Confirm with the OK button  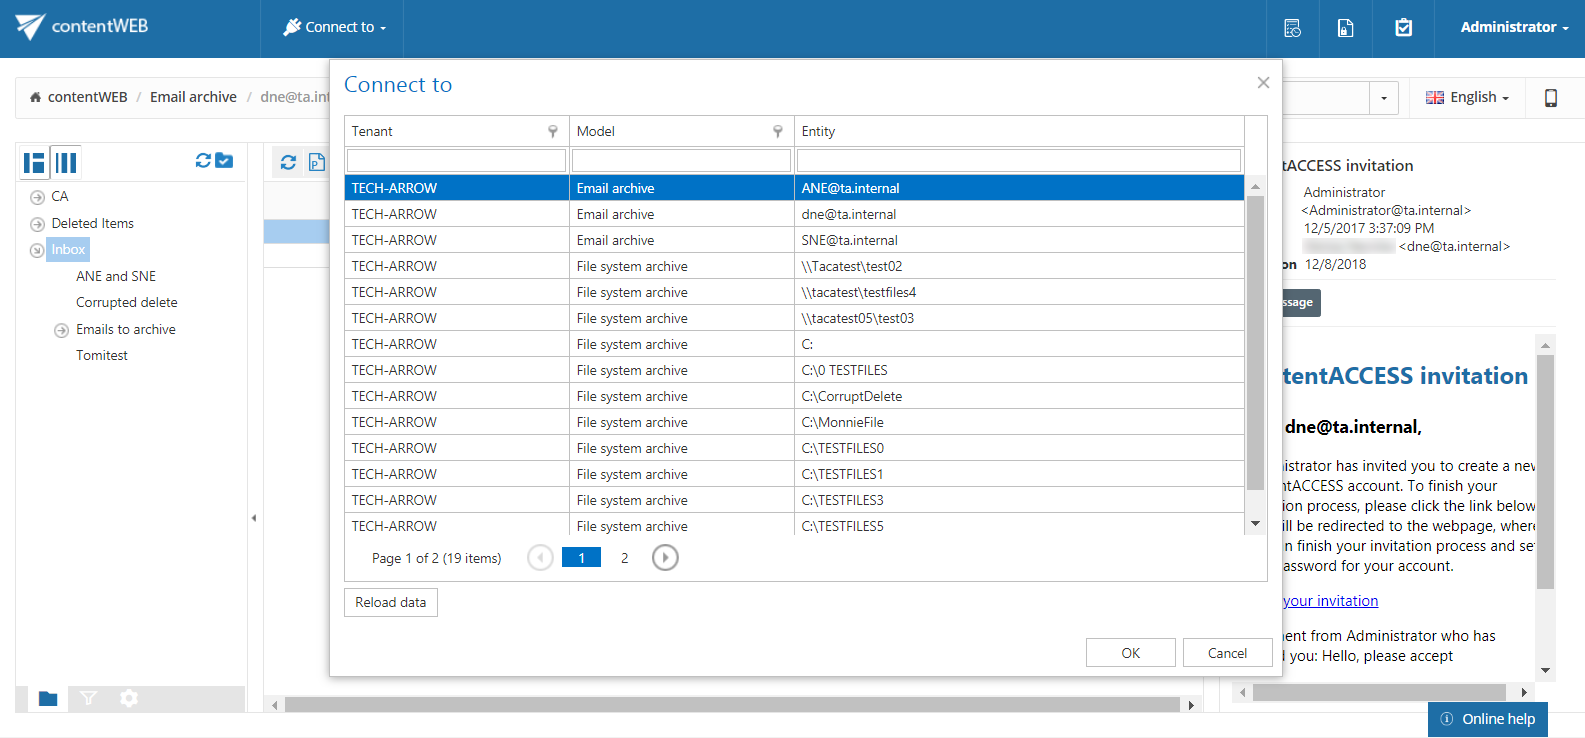pos(1131,653)
